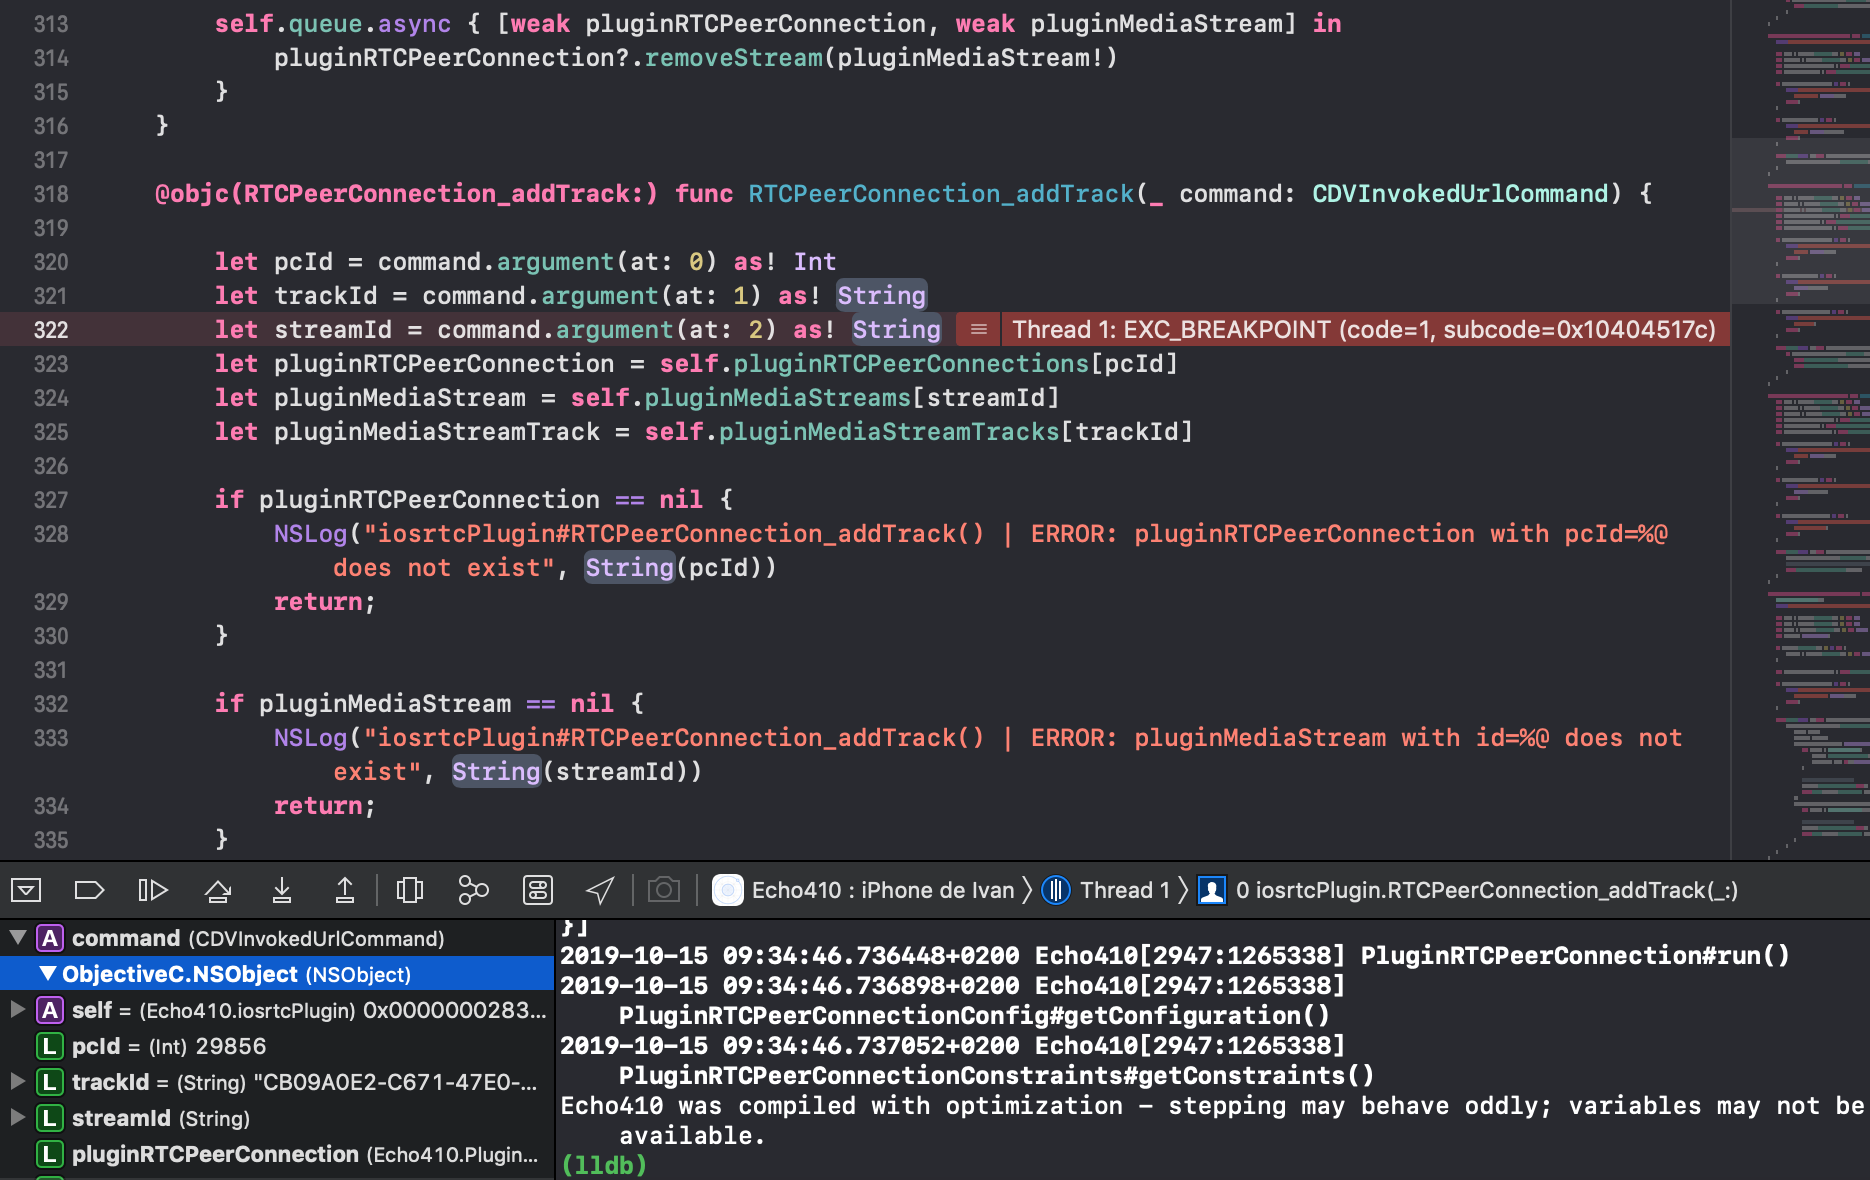Click the return statement on line 334

pyautogui.click(x=324, y=806)
